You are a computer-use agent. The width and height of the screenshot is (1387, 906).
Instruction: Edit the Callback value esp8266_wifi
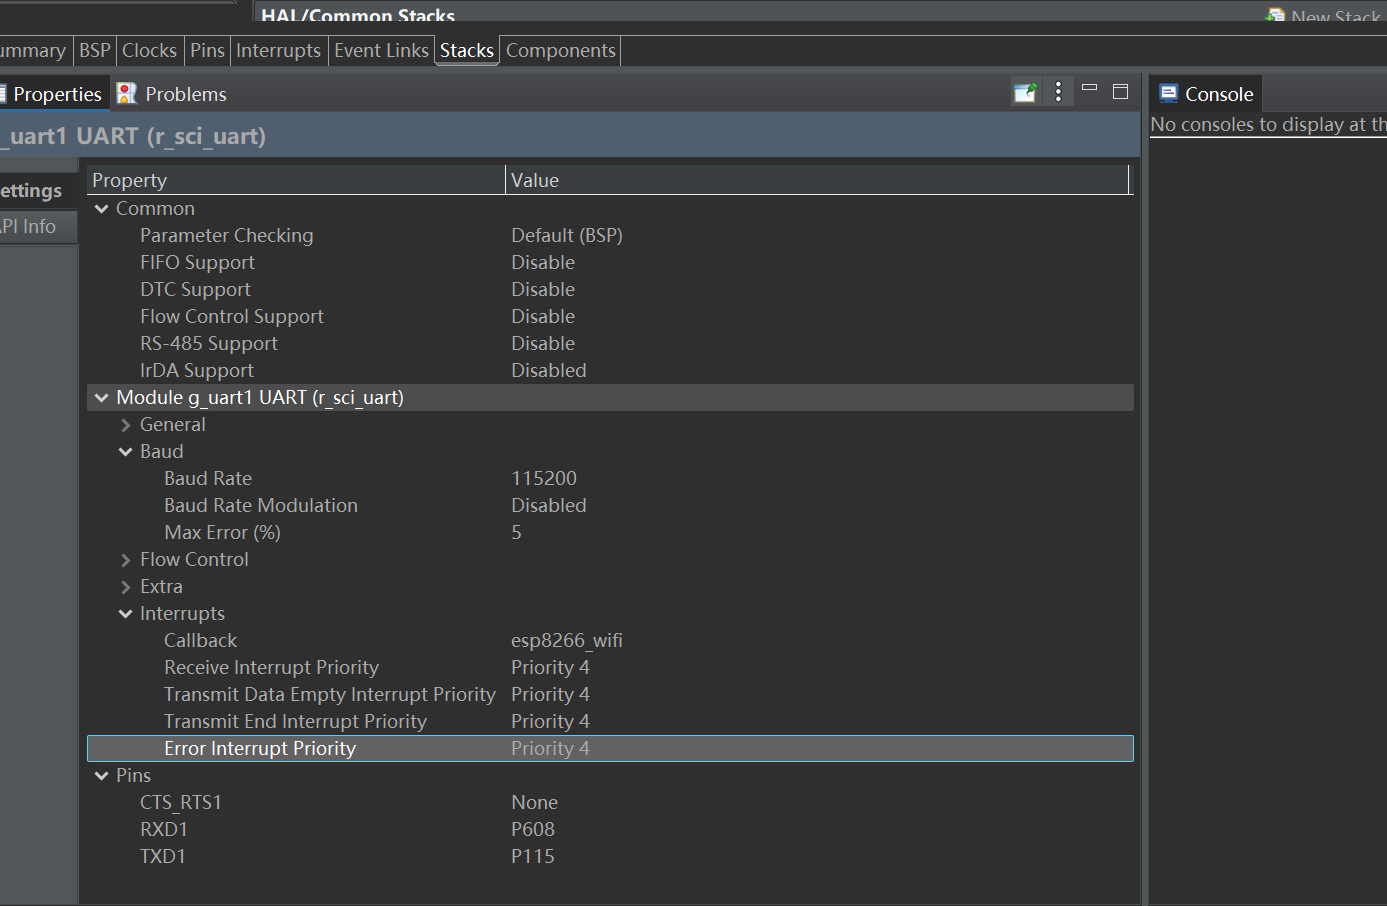[567, 641]
